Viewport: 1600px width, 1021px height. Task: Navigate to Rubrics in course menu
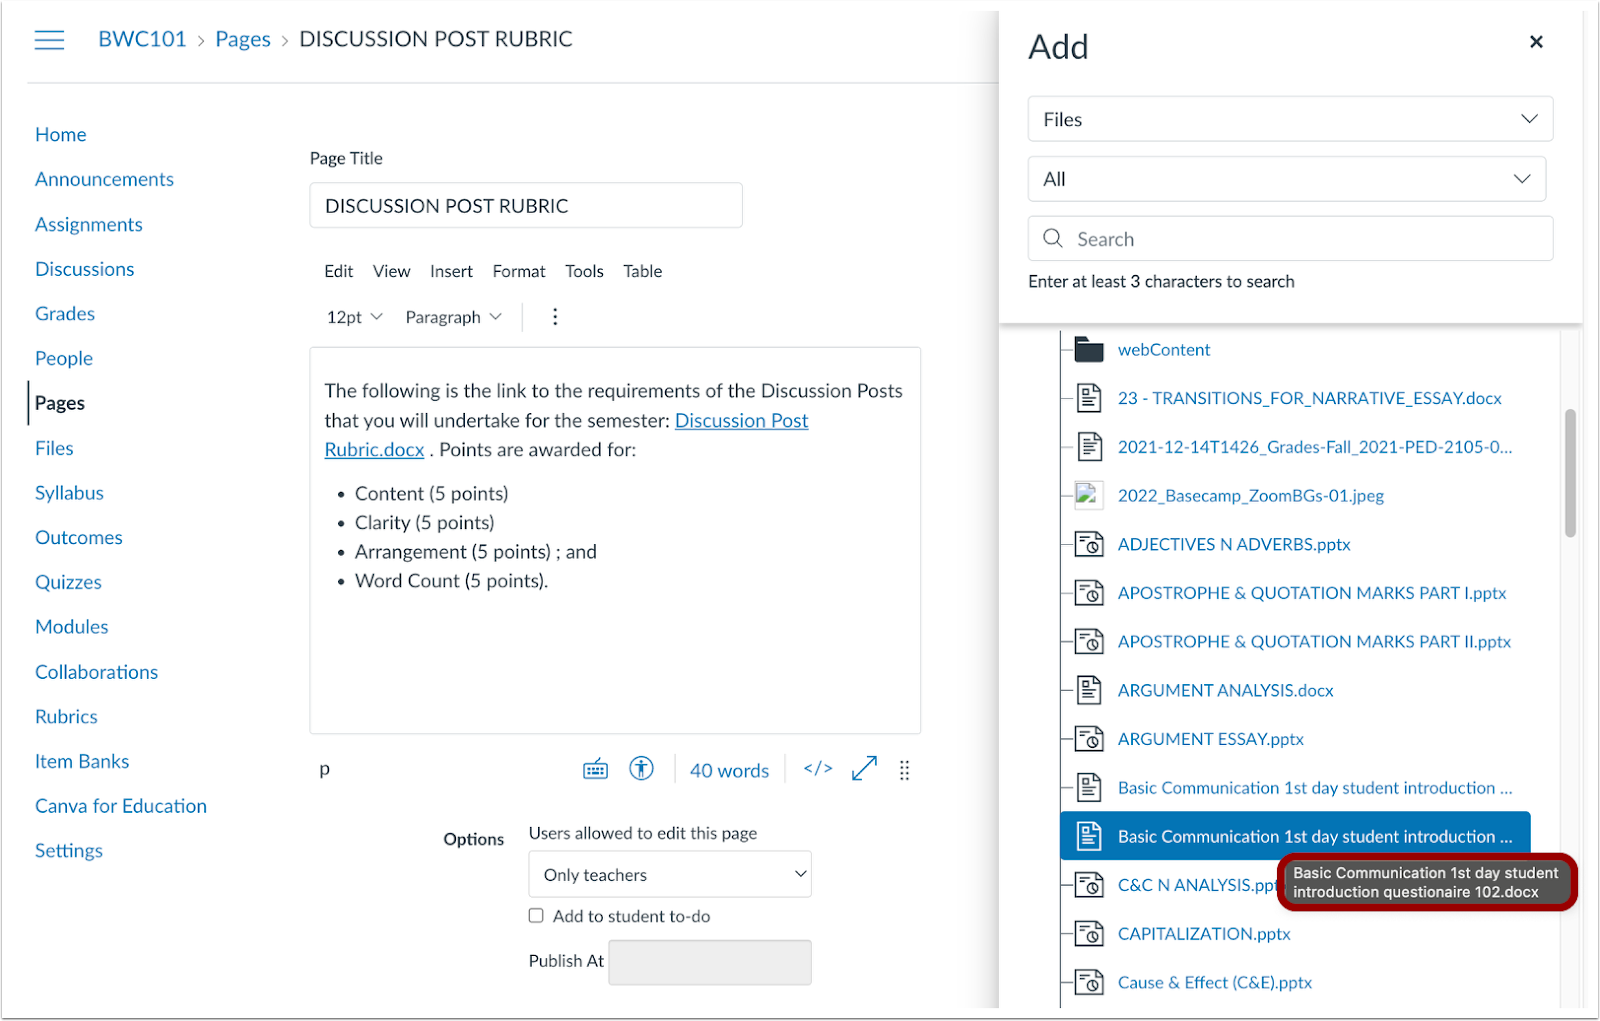click(x=66, y=716)
